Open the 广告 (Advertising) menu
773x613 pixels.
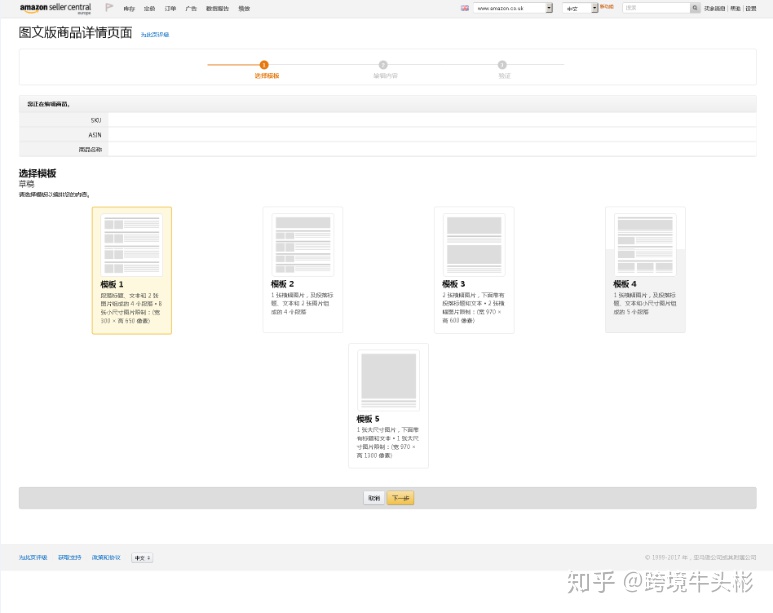pos(191,8)
